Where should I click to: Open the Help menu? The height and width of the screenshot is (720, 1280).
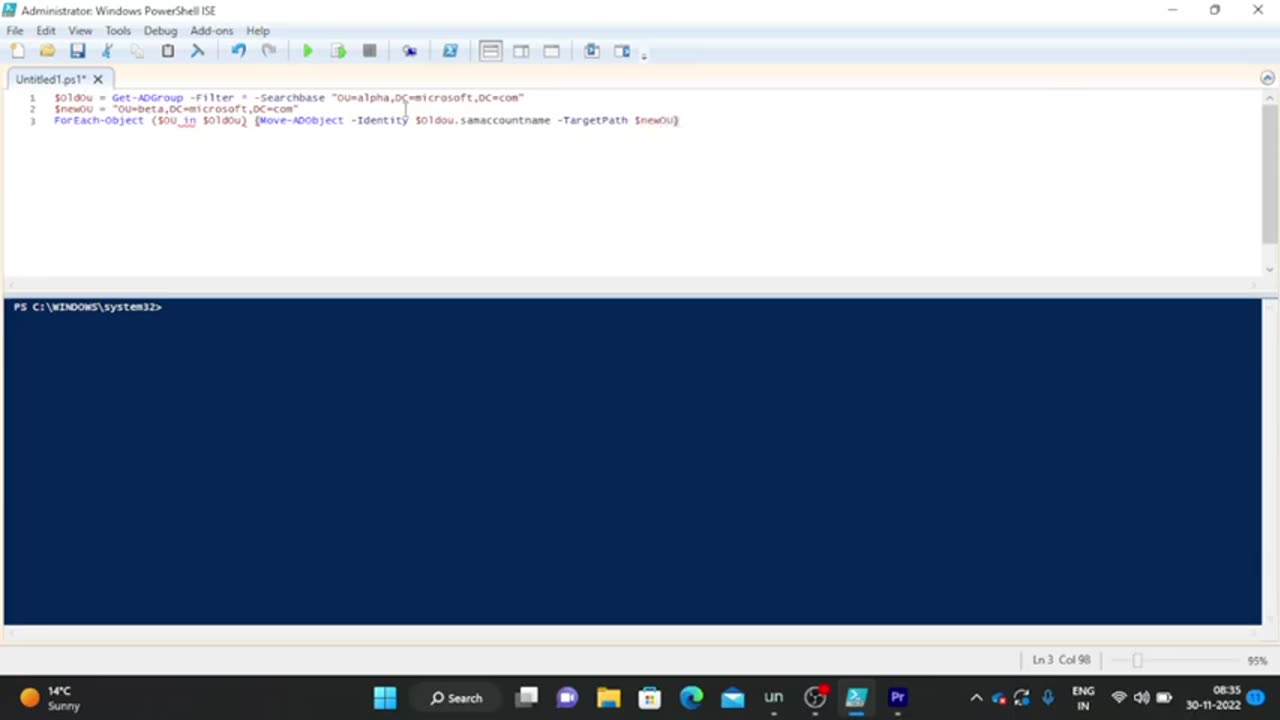click(258, 31)
